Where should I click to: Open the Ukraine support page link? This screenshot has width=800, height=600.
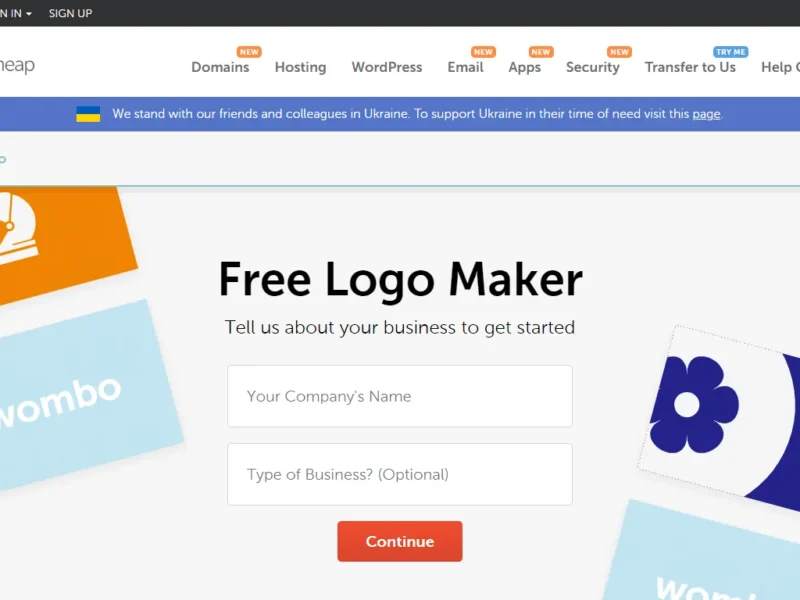tap(706, 114)
